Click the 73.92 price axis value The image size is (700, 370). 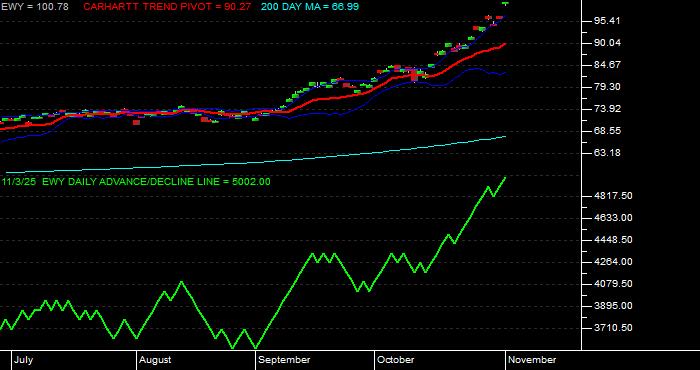click(607, 109)
